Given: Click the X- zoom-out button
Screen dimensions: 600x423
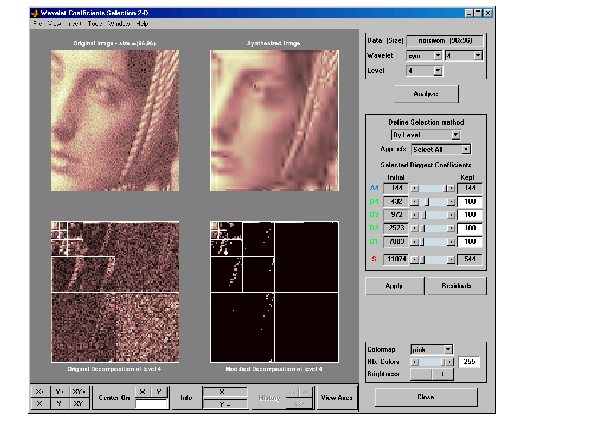Looking at the screenshot, I should coord(39,403).
